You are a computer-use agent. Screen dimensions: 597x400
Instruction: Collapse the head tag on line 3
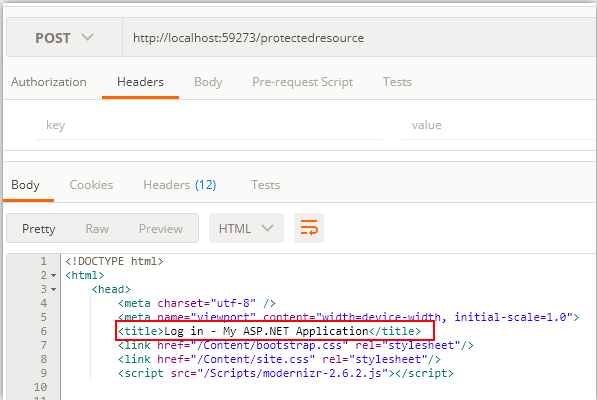53,289
